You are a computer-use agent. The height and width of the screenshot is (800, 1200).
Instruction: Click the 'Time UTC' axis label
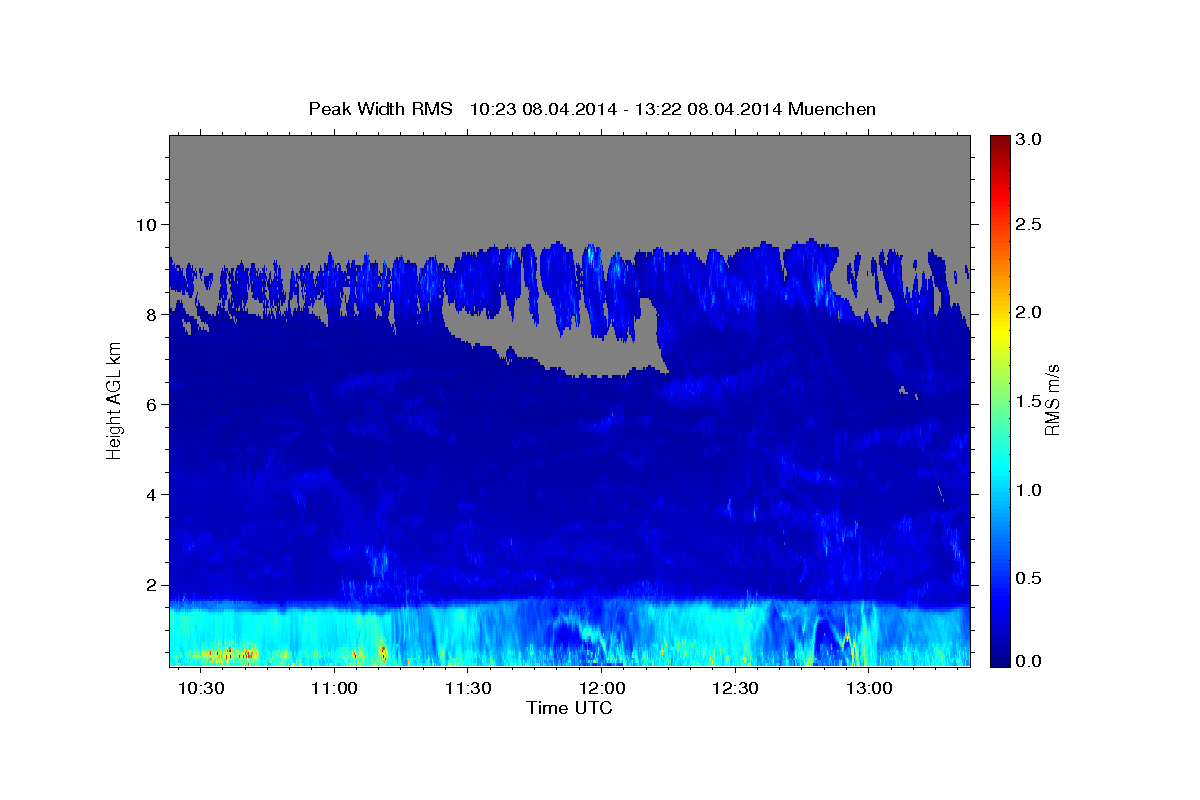pos(569,708)
